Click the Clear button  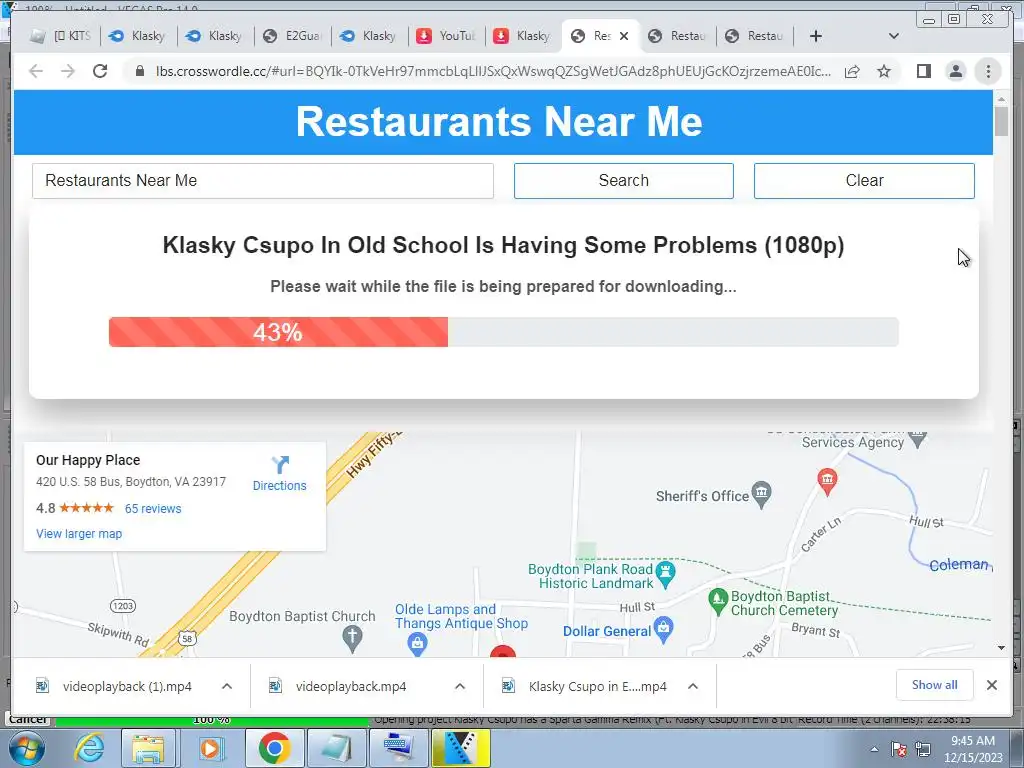[x=864, y=181]
